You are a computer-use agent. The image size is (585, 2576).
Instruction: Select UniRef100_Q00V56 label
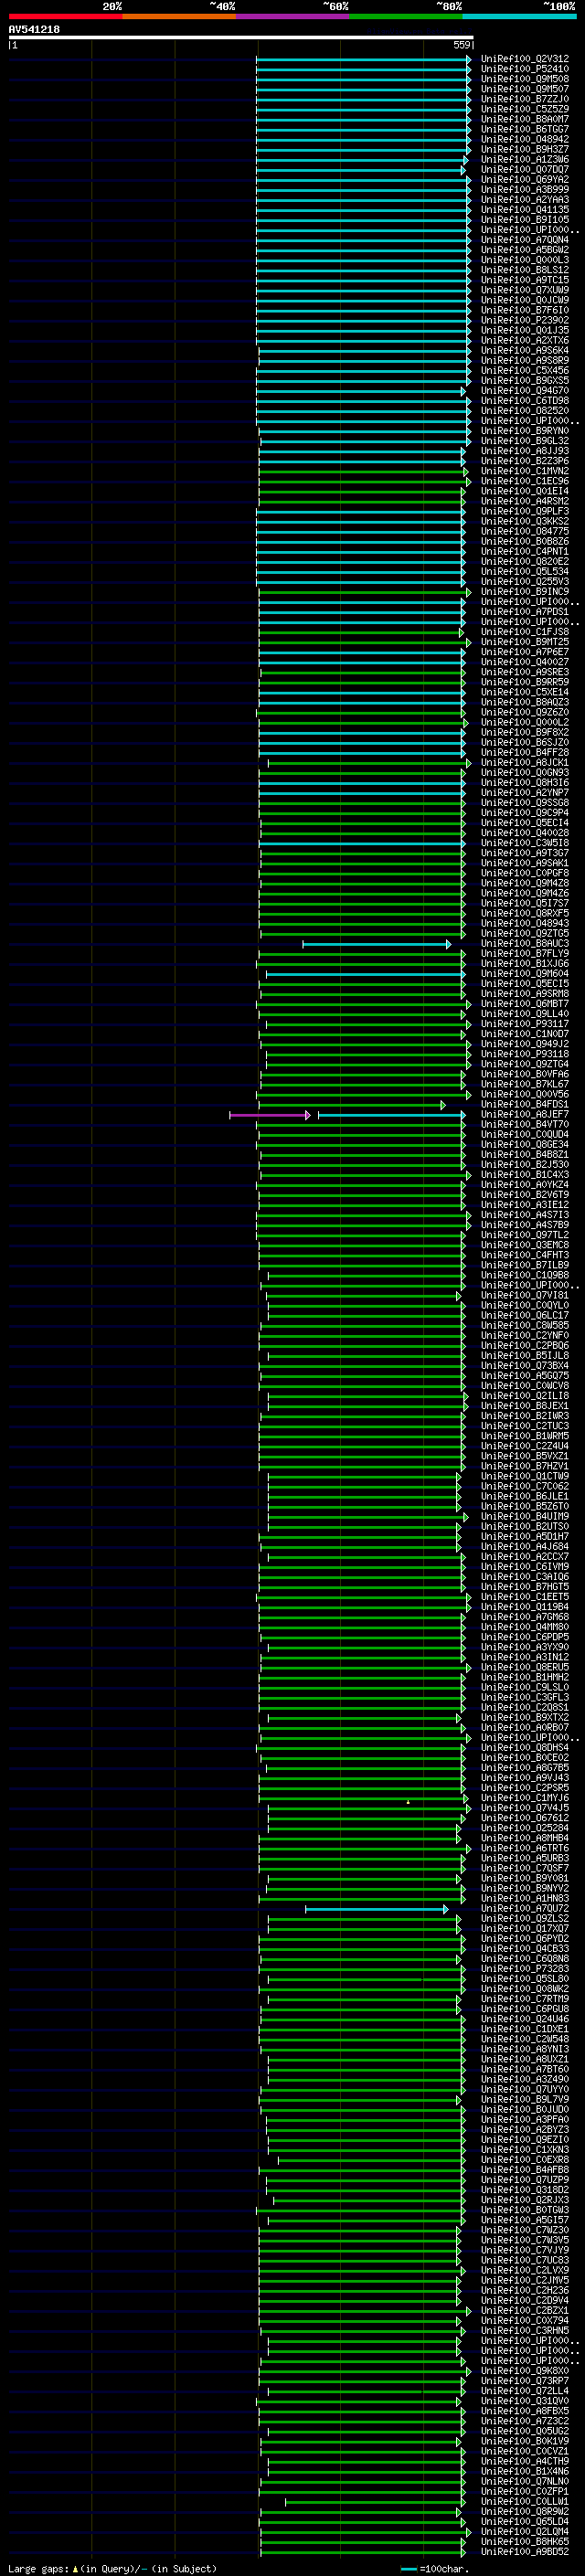click(x=525, y=1094)
